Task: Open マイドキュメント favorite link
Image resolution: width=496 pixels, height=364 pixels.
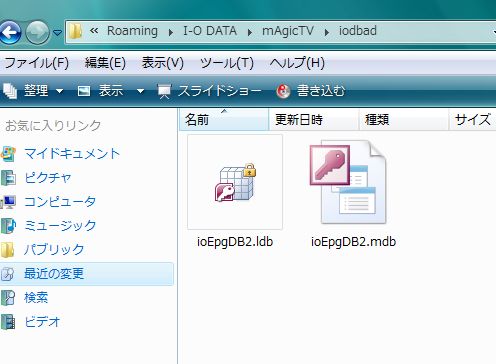Action: click(x=72, y=153)
